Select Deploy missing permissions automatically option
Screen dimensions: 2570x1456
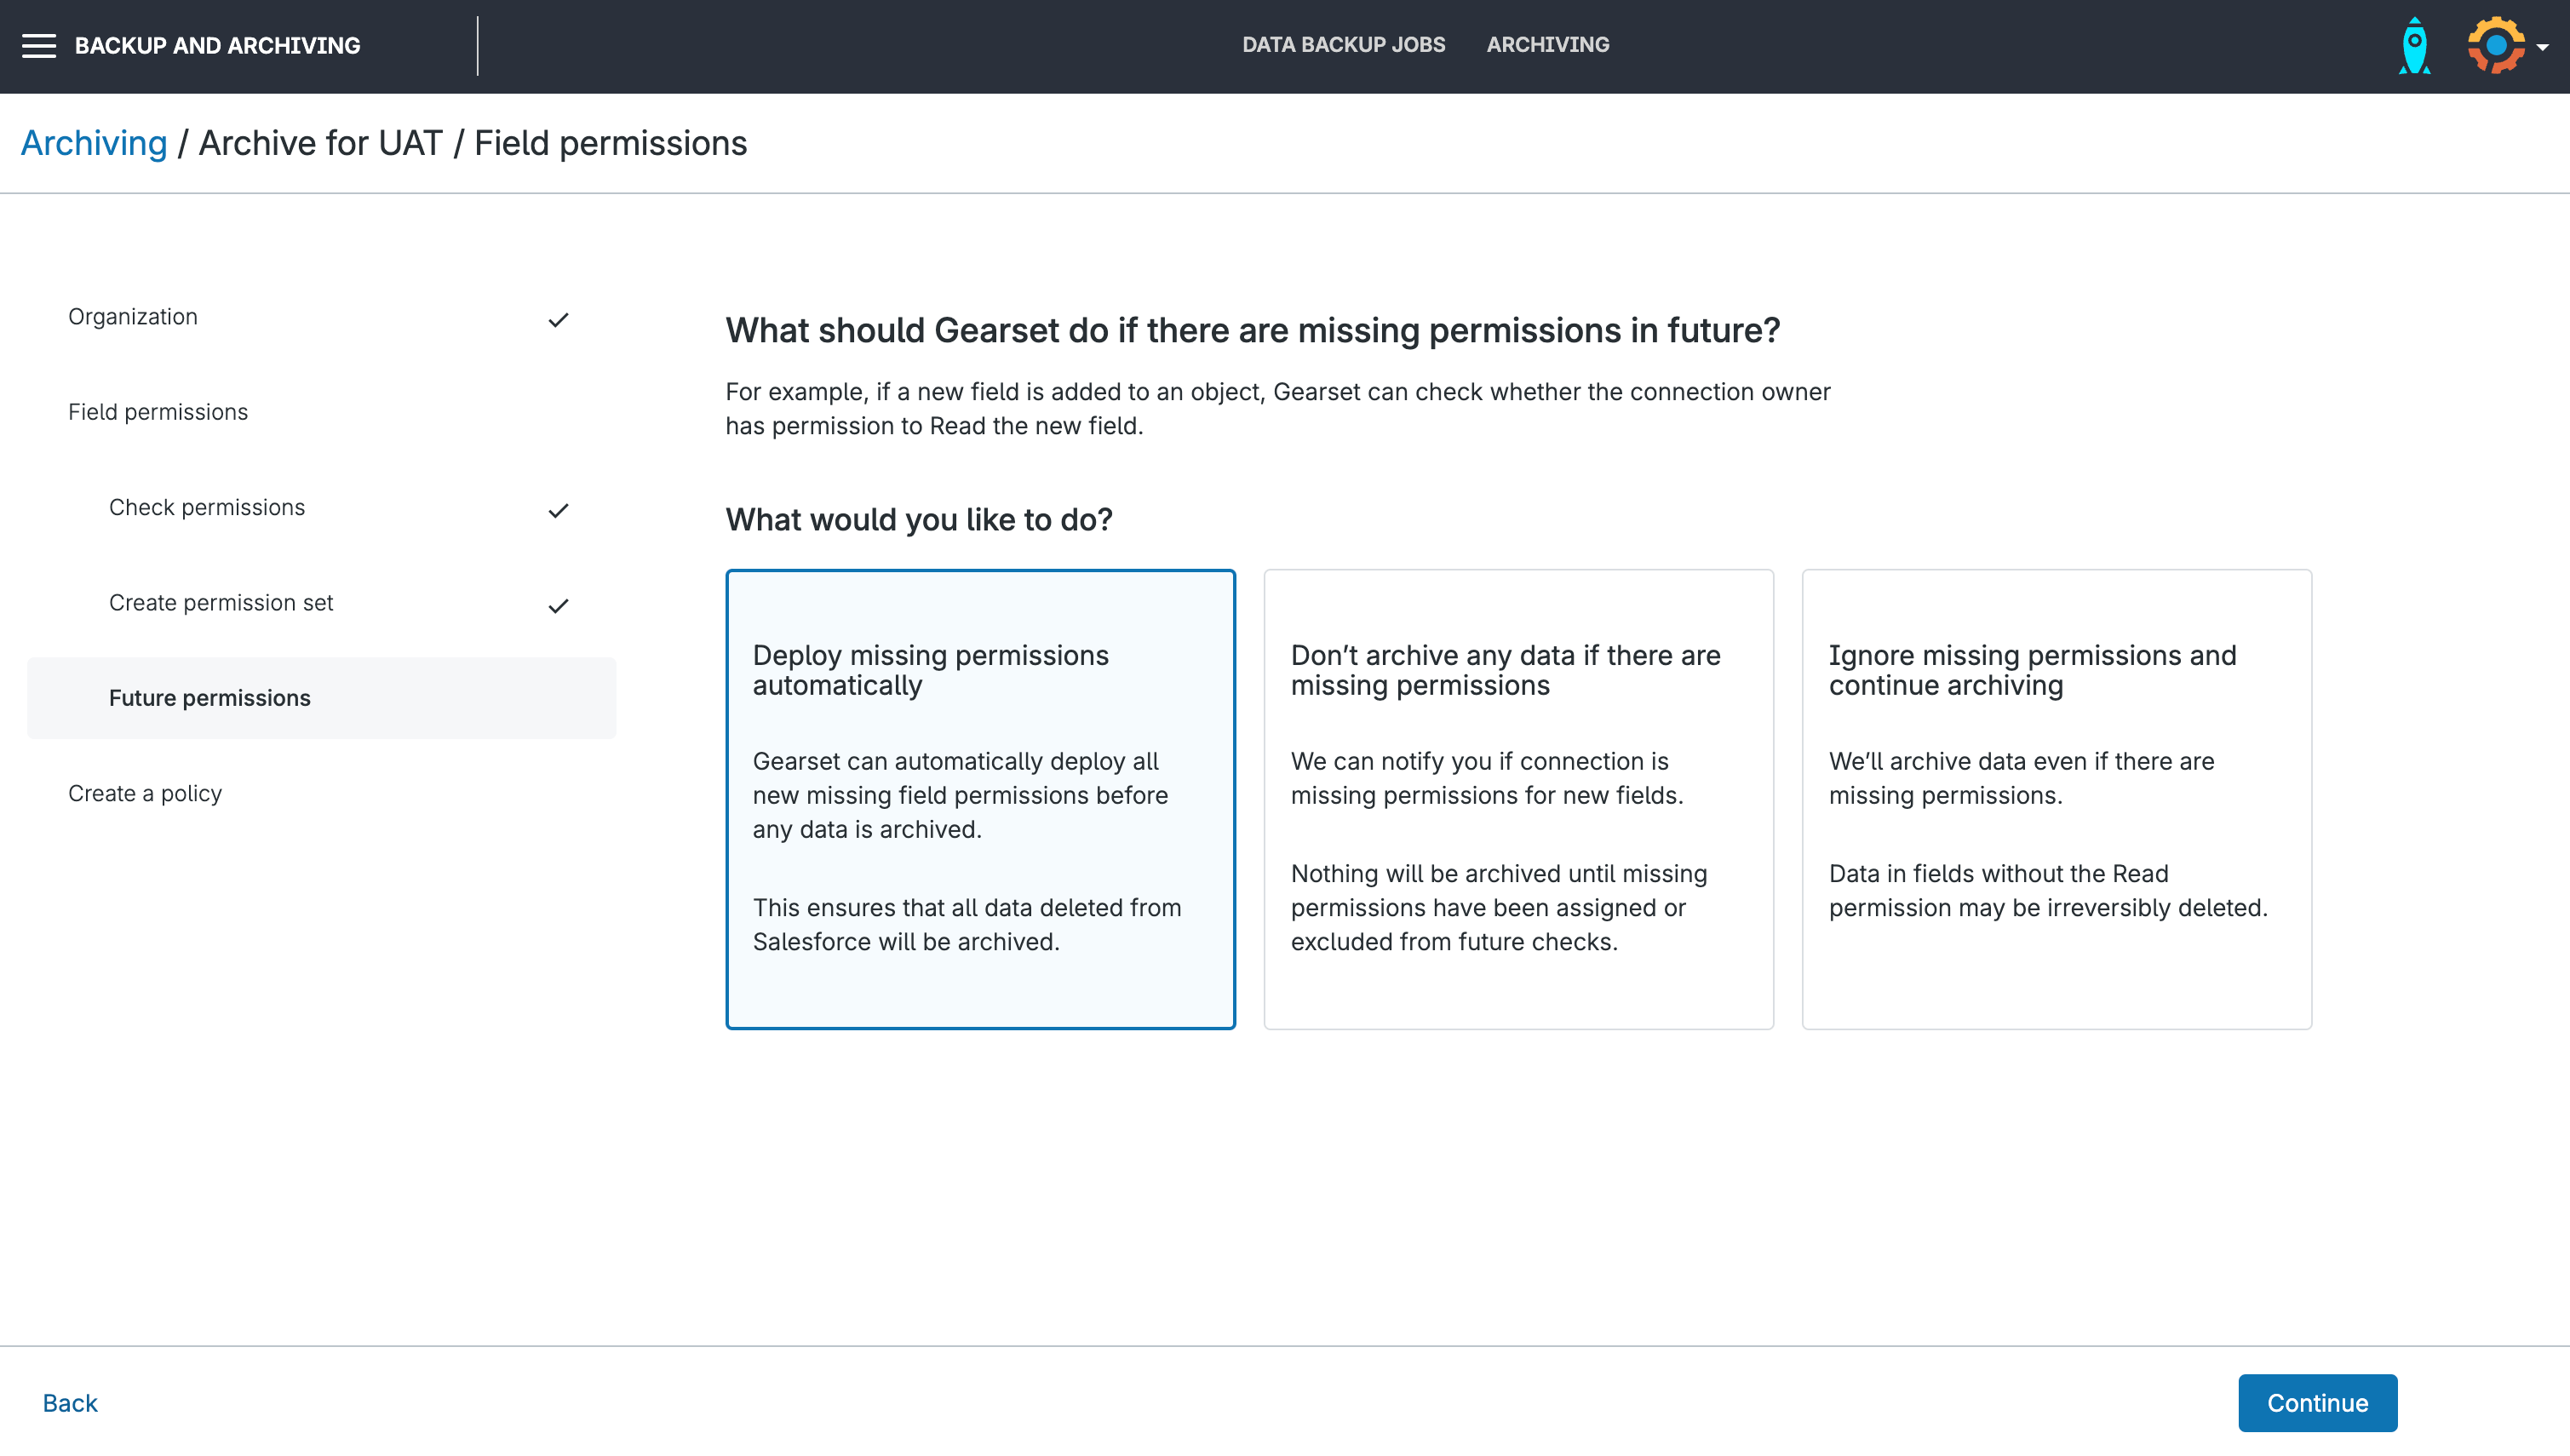pos(980,799)
